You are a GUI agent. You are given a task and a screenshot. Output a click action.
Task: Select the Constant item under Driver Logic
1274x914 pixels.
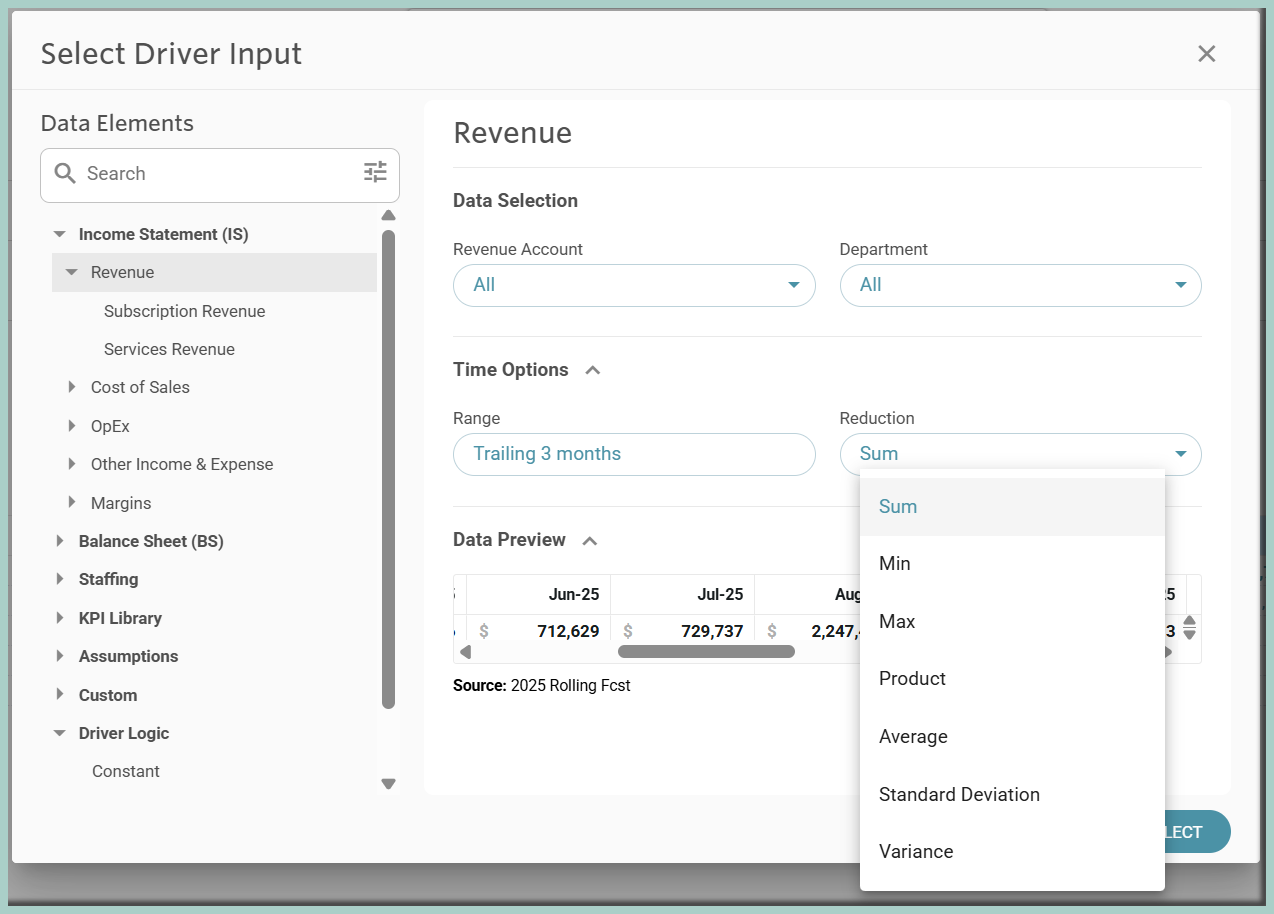(x=126, y=771)
